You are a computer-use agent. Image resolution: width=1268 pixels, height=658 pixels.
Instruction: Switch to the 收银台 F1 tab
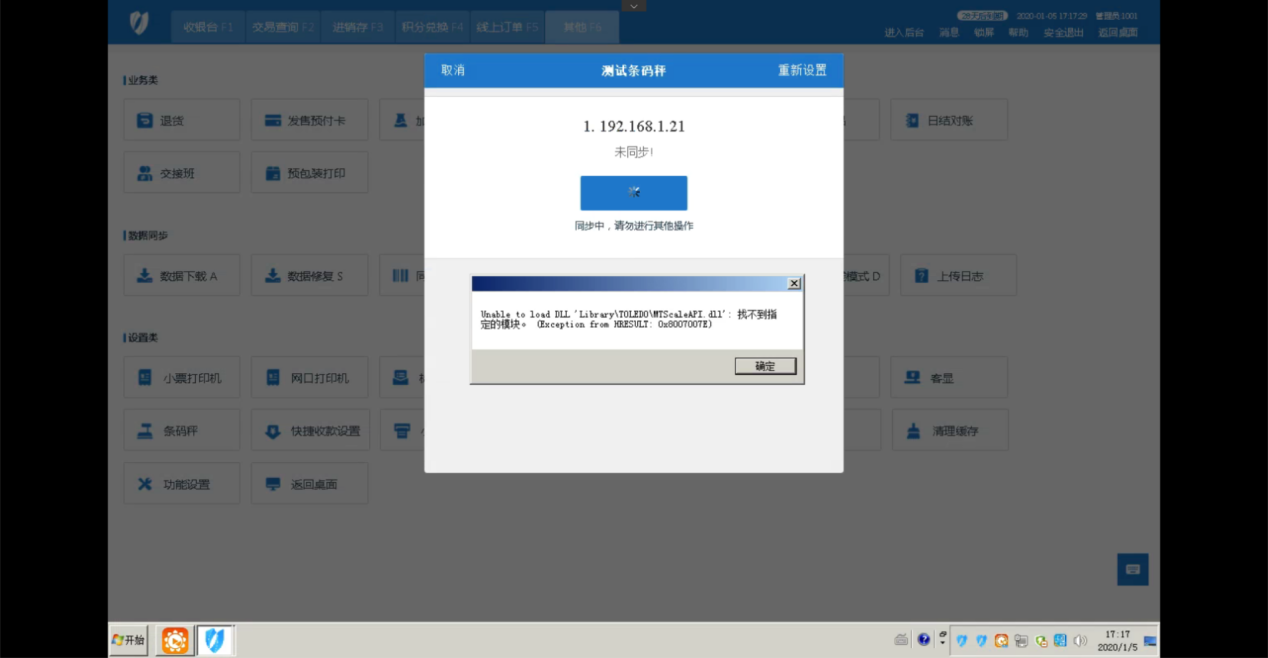(207, 27)
